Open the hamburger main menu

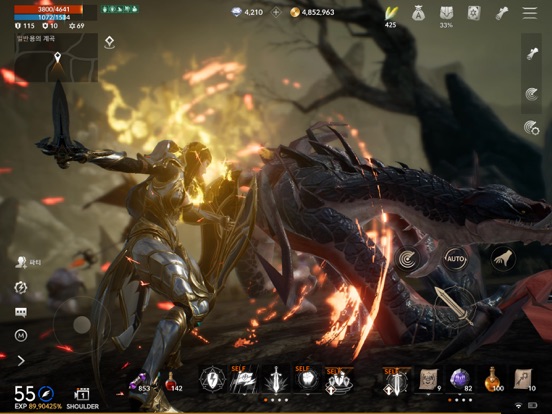tap(530, 13)
